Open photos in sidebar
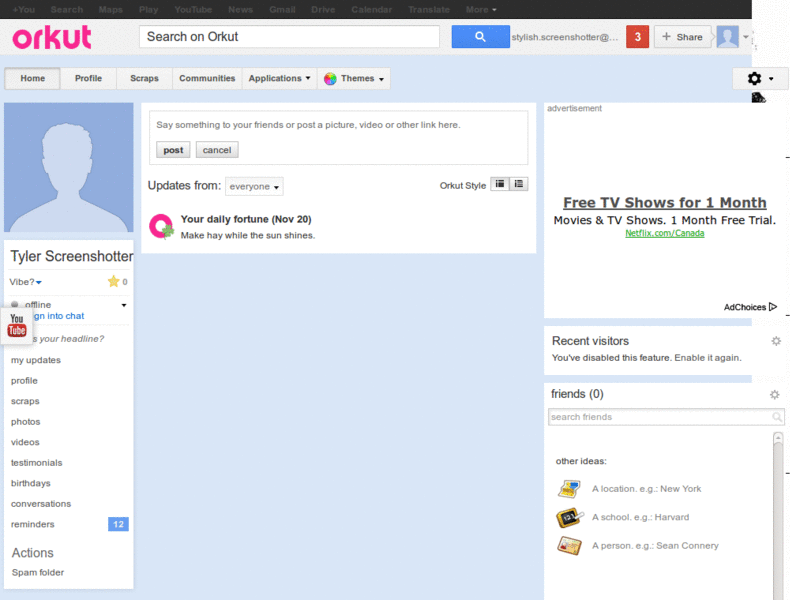This screenshot has width=800, height=600. tap(26, 421)
